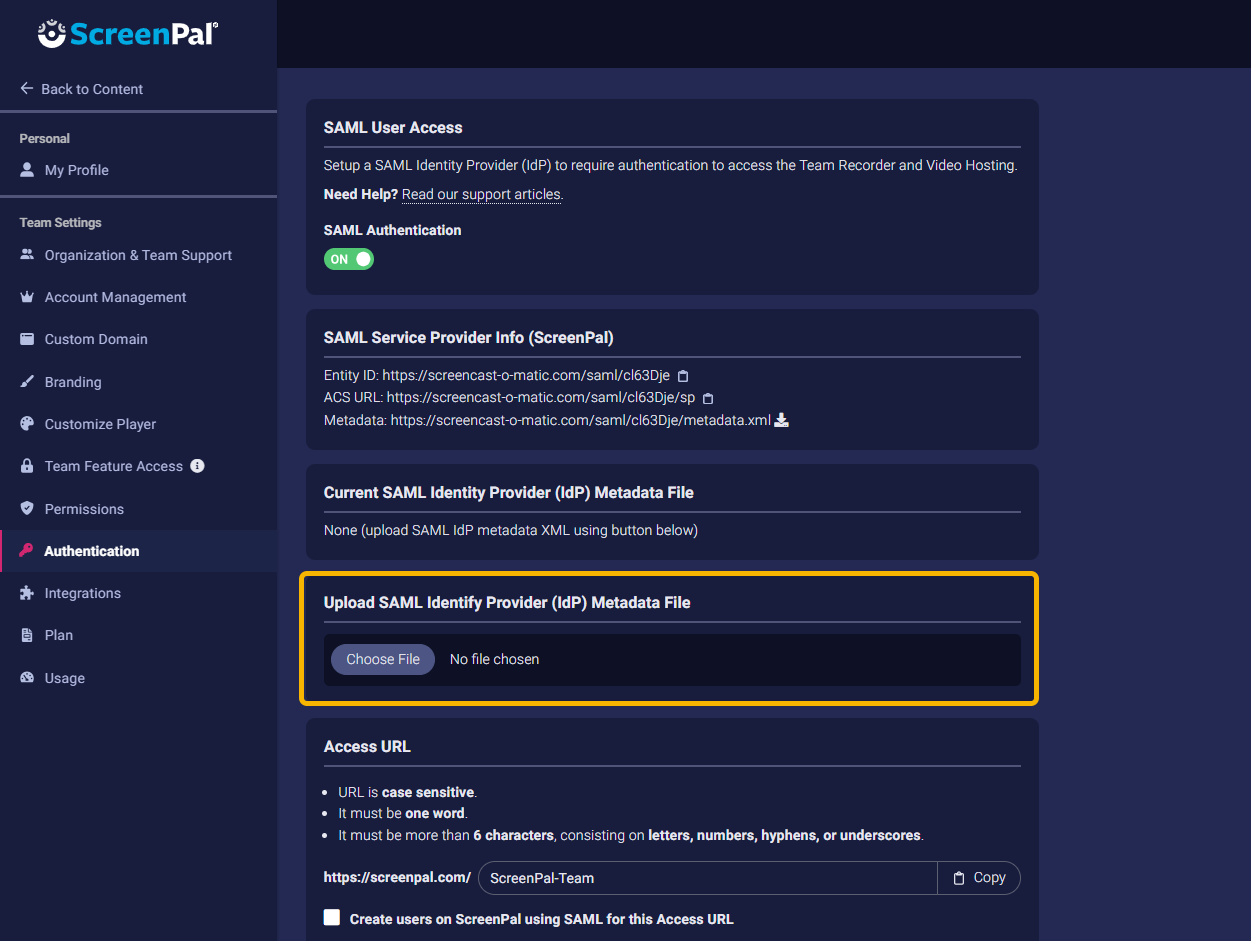Copy the Entity ID with clipboard icon
Image resolution: width=1251 pixels, height=941 pixels.
(683, 376)
